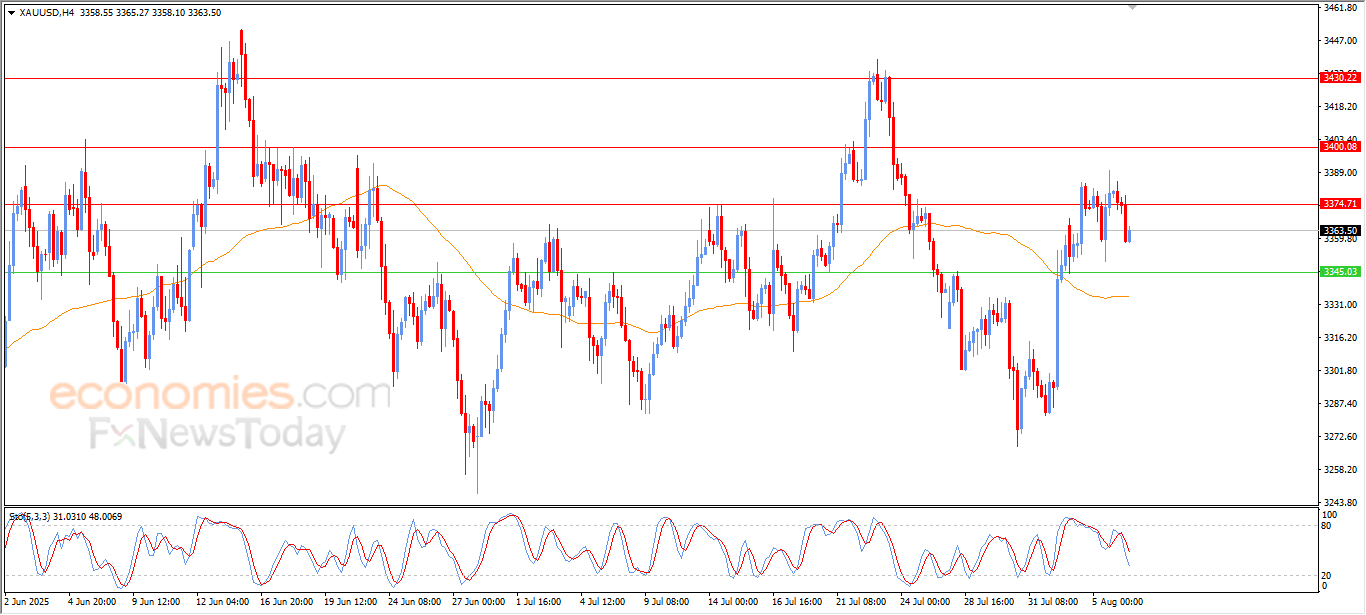Click the stochastic 100 level label

coord(1329,514)
